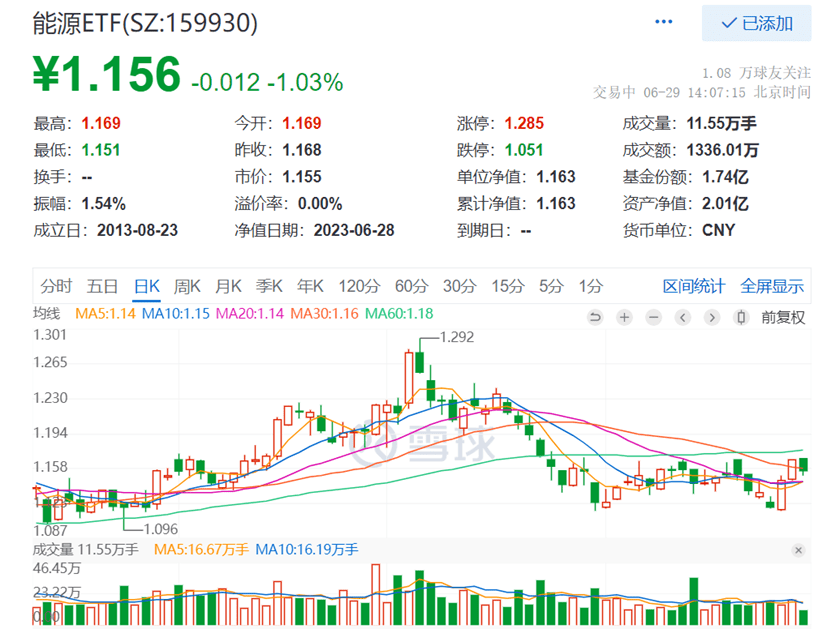
Task: Switch to the 5分 chart tab
Action: [551, 286]
